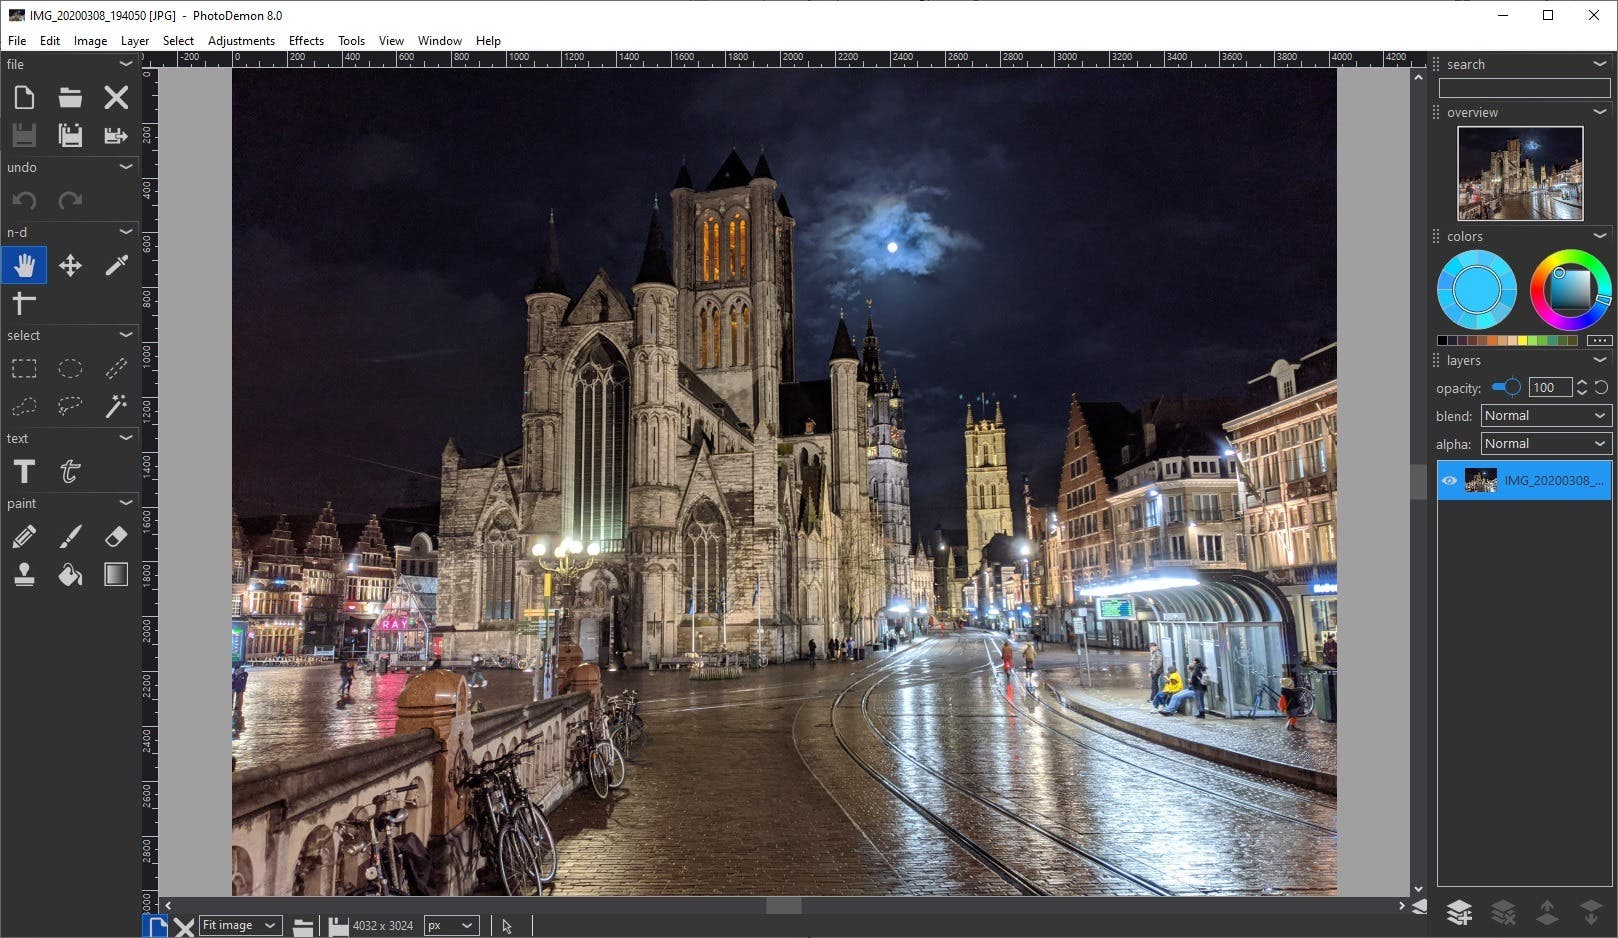Viewport: 1618px width, 938px height.
Task: Open the alpha mode dropdown
Action: 1546,444
